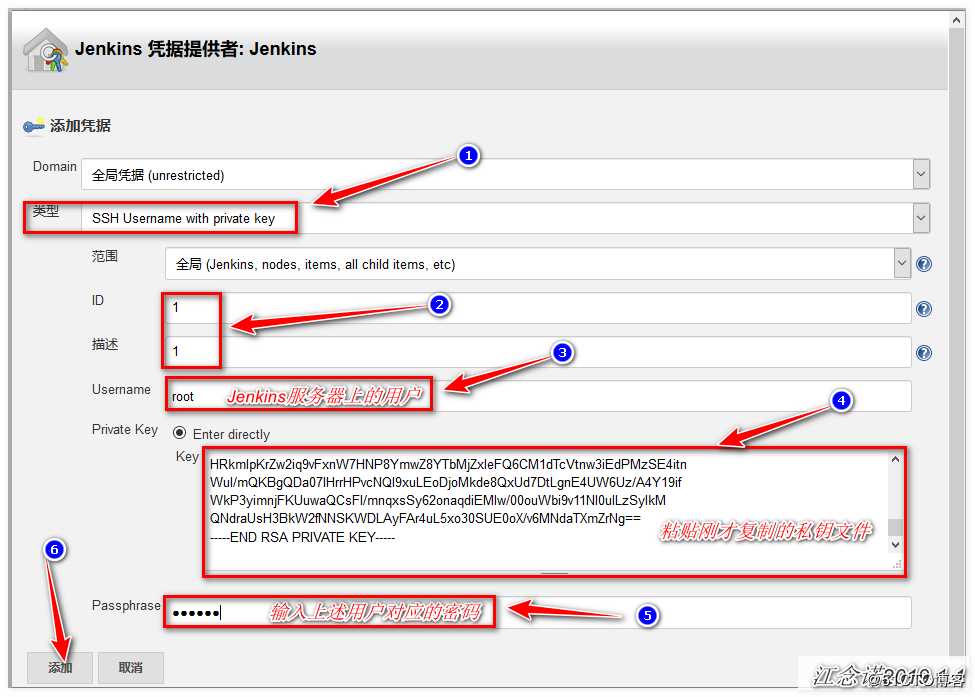The height and width of the screenshot is (697, 975).
Task: Click the 取消 cancel button
Action: [x=131, y=668]
